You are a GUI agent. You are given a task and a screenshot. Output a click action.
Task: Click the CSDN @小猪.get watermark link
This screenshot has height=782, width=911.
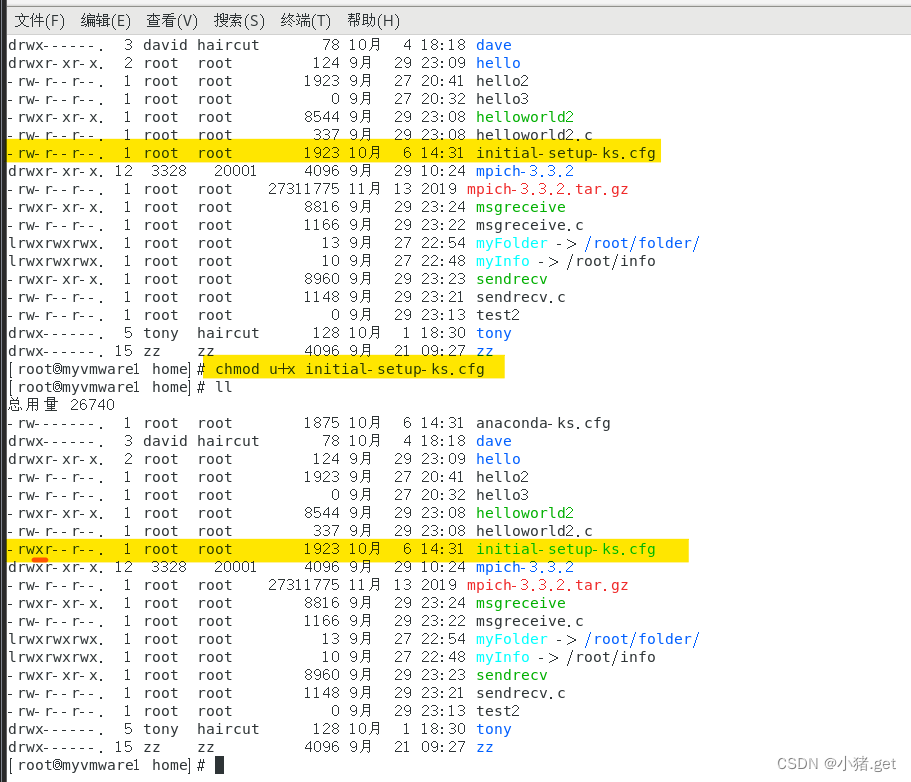[x=836, y=762]
